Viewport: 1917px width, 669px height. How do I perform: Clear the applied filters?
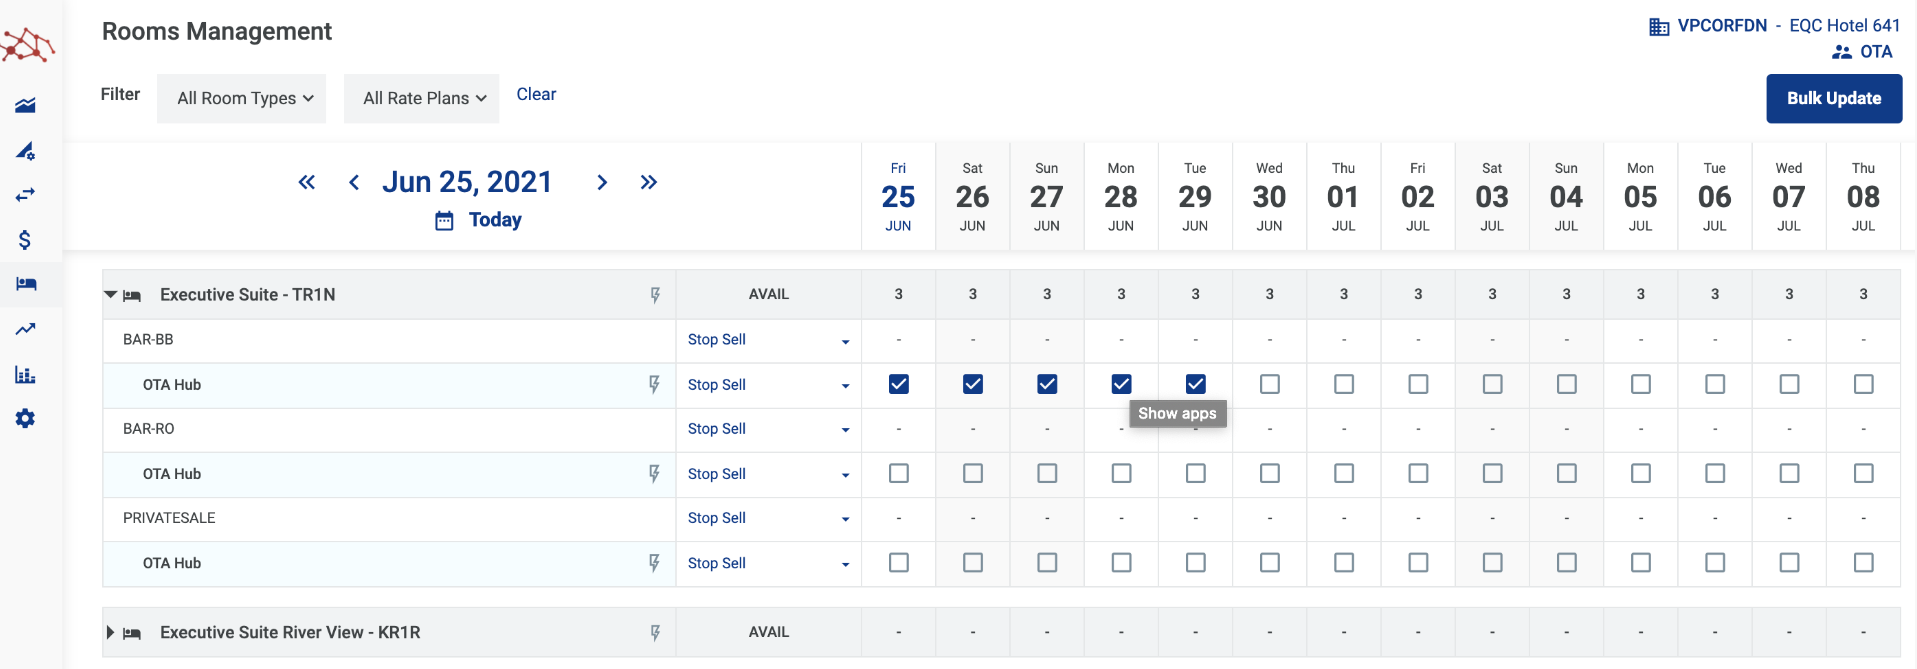[x=536, y=94]
